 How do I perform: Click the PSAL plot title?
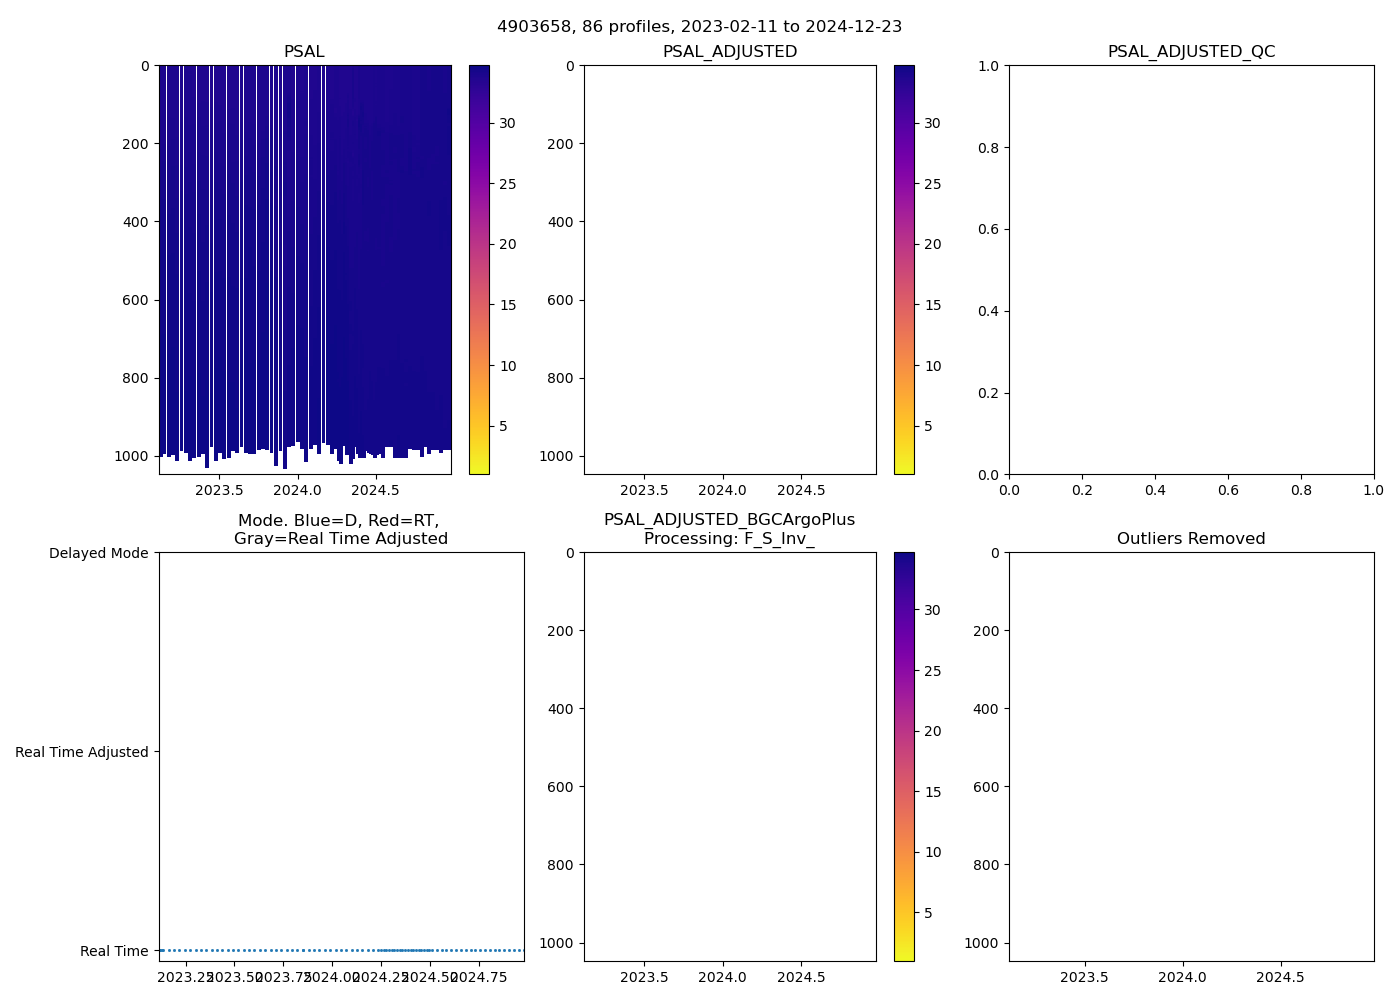click(304, 52)
